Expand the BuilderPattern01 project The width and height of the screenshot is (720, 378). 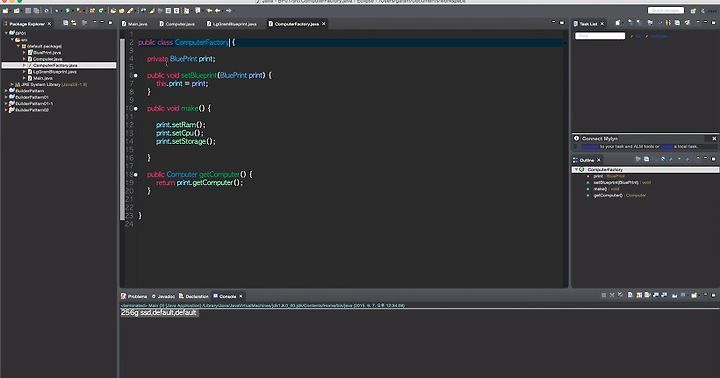(x=6, y=97)
